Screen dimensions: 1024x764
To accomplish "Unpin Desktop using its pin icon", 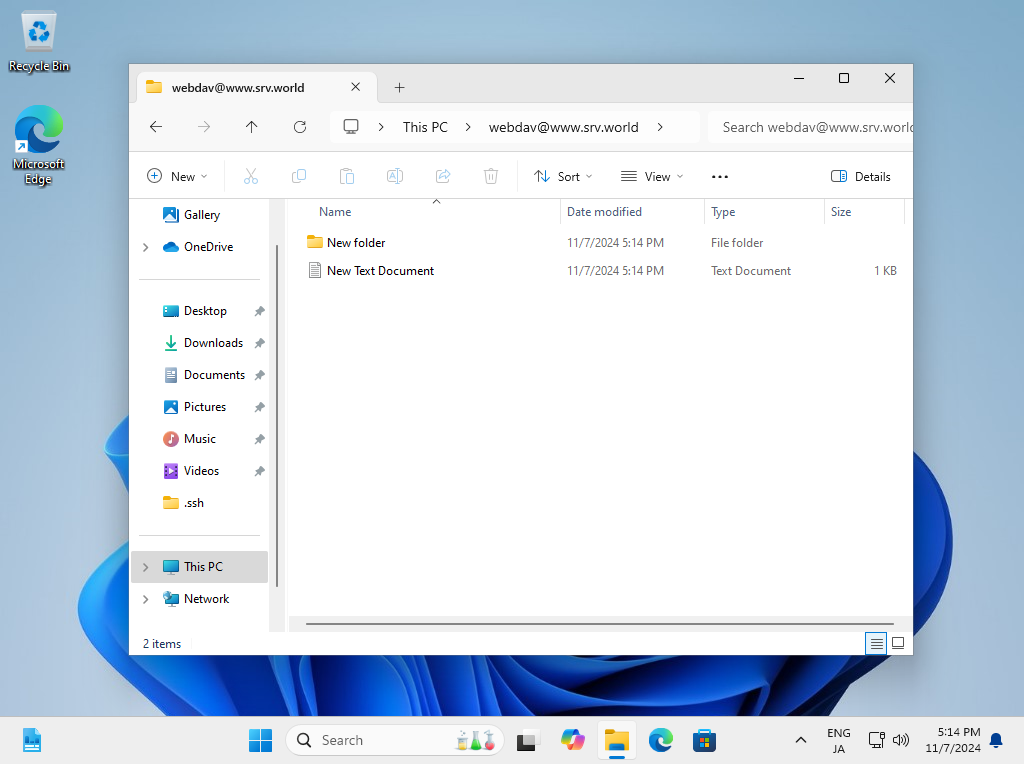I will tap(259, 311).
